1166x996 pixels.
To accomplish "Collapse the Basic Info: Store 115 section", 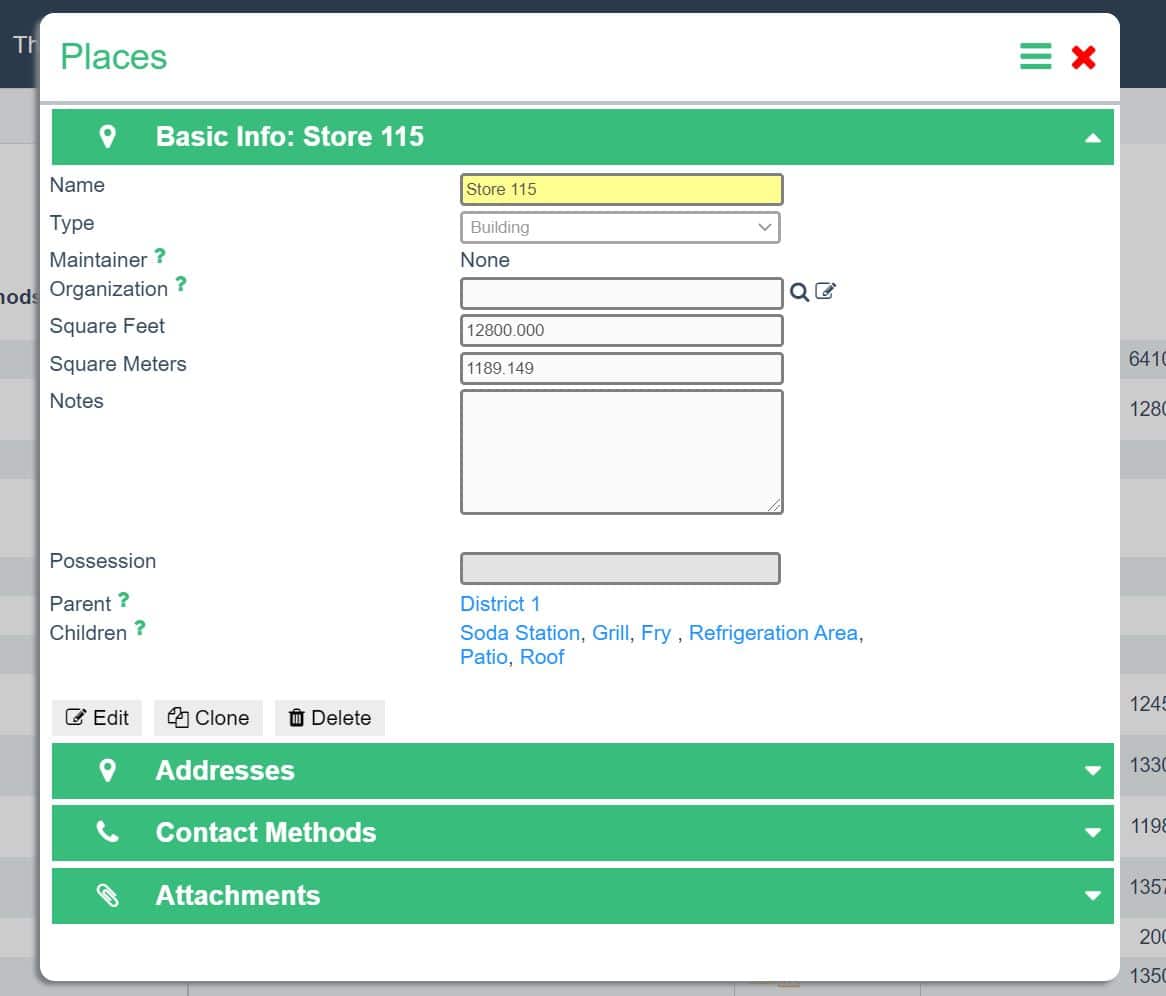I will pos(1092,138).
